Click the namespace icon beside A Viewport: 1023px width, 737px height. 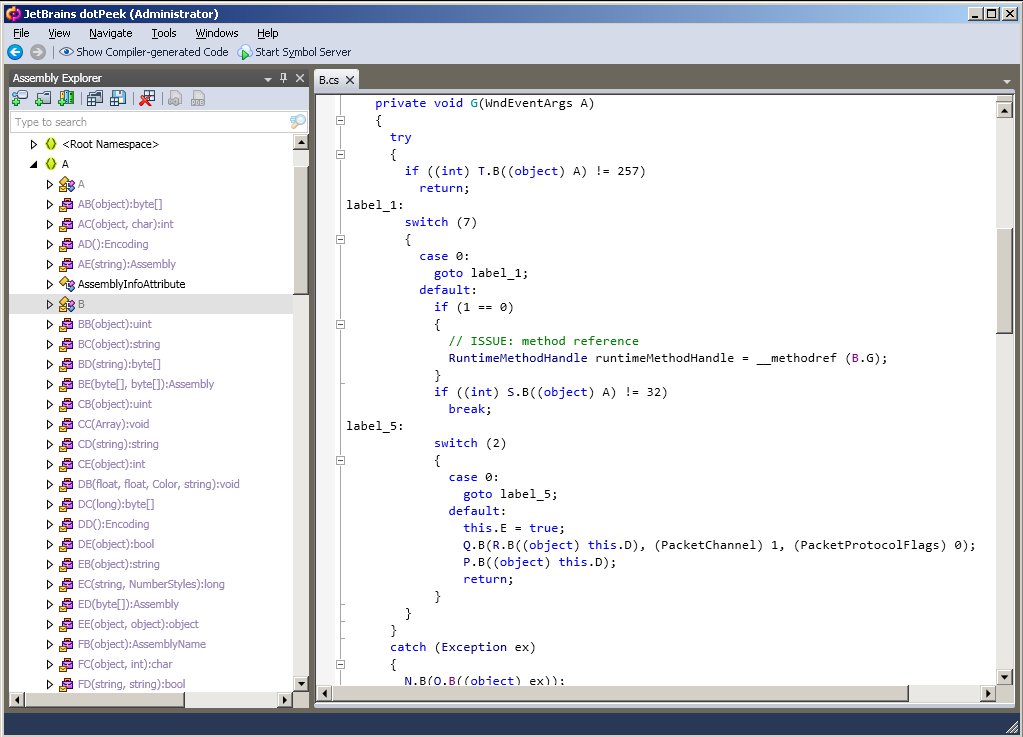click(51, 164)
